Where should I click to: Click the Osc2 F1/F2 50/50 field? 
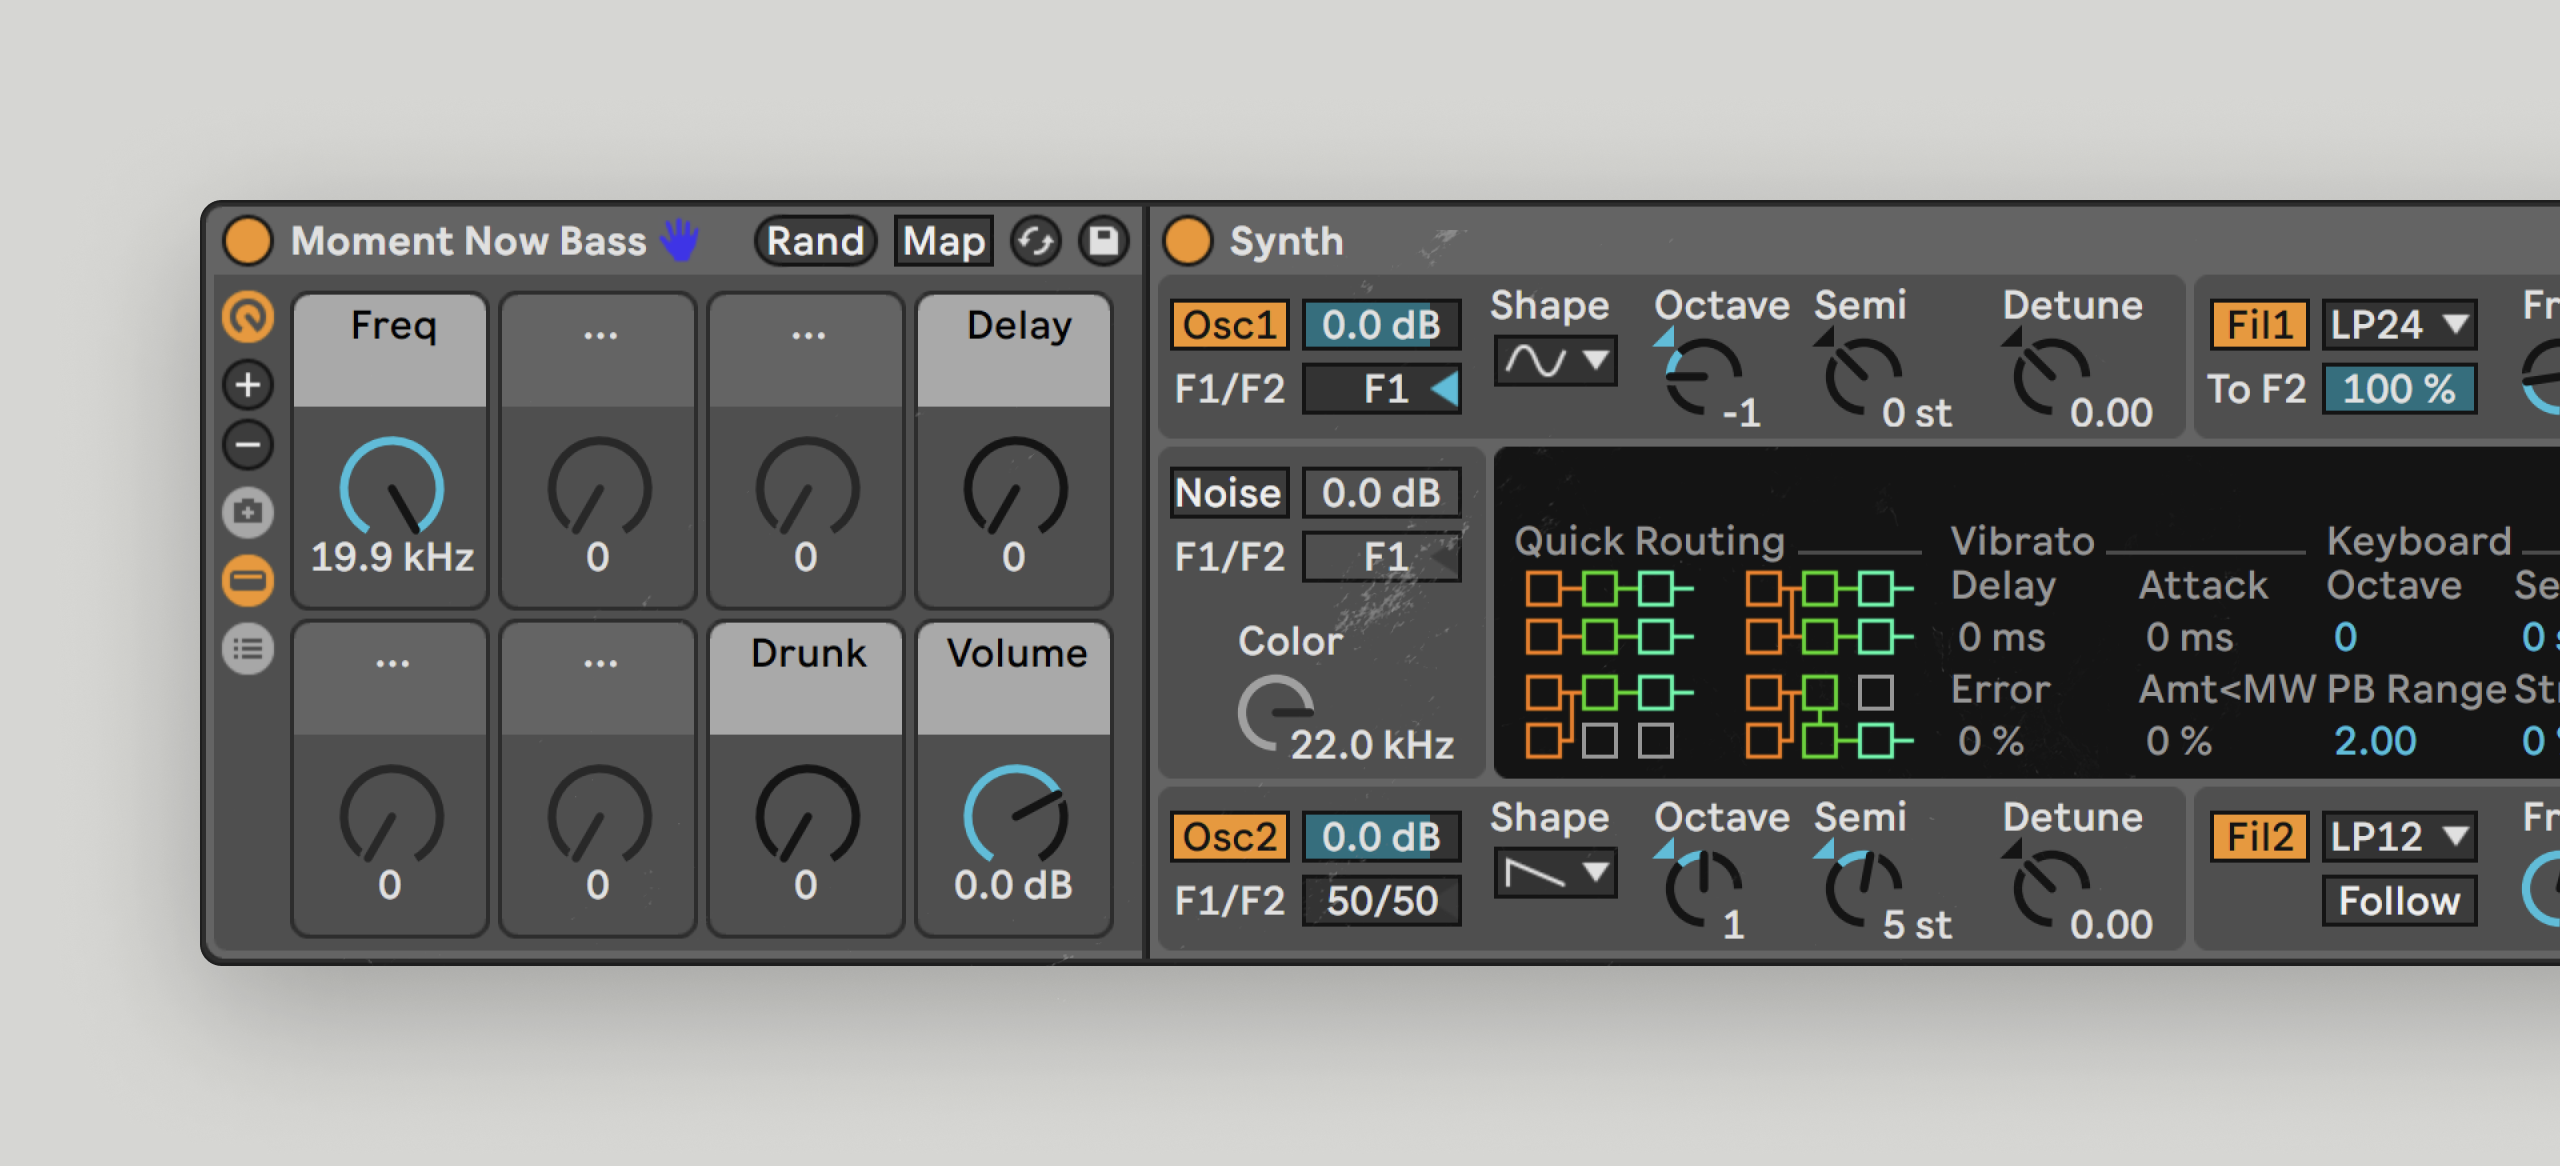pyautogui.click(x=1381, y=901)
